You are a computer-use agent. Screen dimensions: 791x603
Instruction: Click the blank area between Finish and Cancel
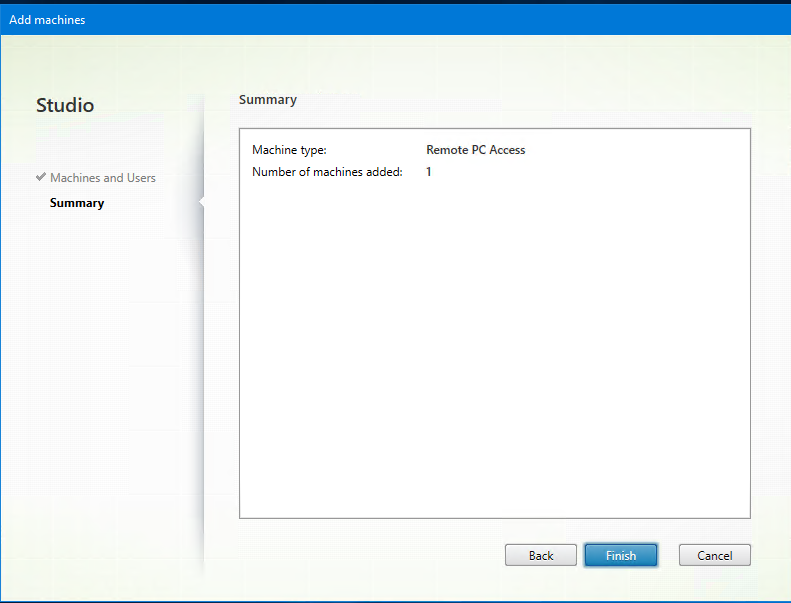point(668,555)
